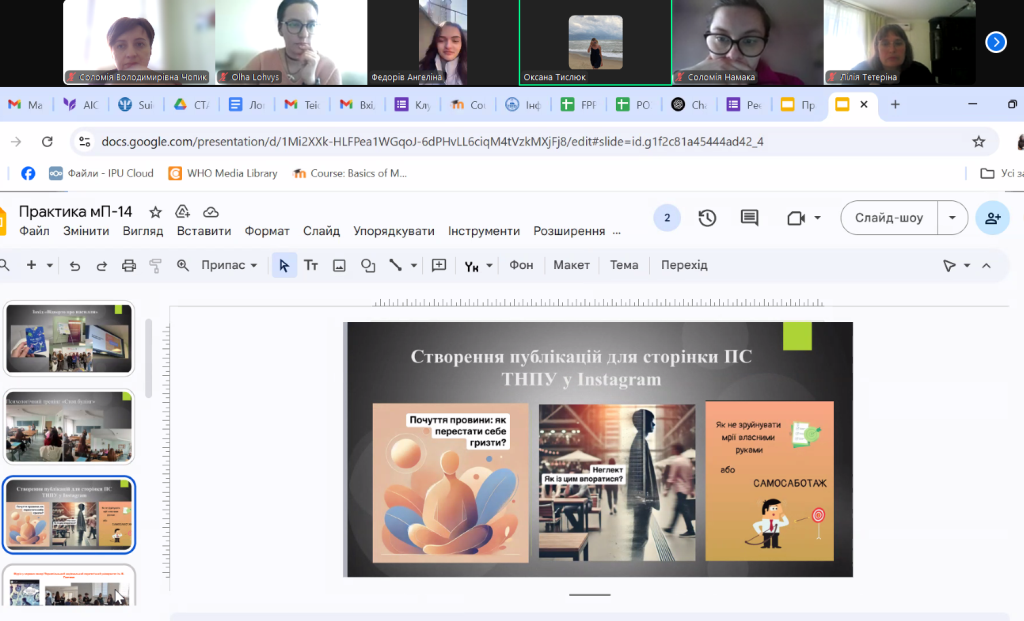The height and width of the screenshot is (621, 1024).
Task: Click the Redo arrow in the toolbar
Action: [x=101, y=265]
